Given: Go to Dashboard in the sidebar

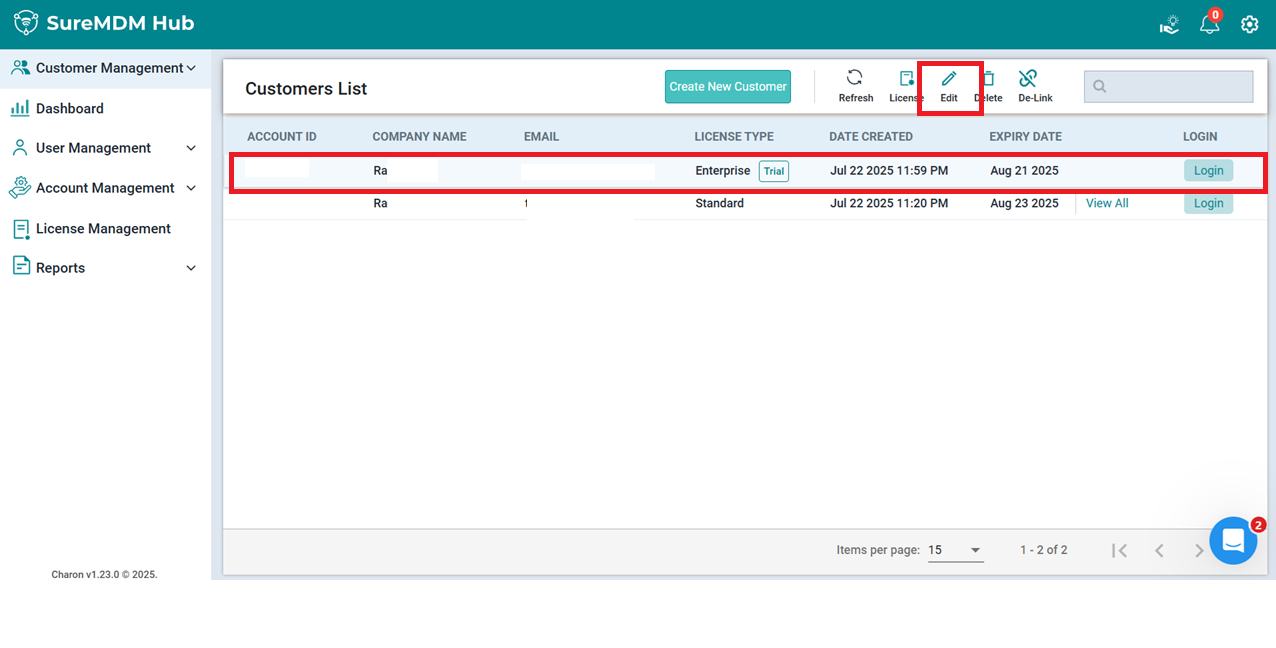Looking at the screenshot, I should [70, 108].
